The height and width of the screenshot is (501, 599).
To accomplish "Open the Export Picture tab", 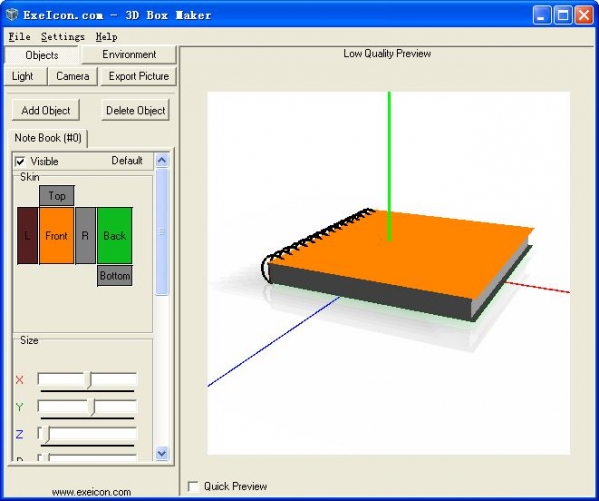I will (138, 76).
